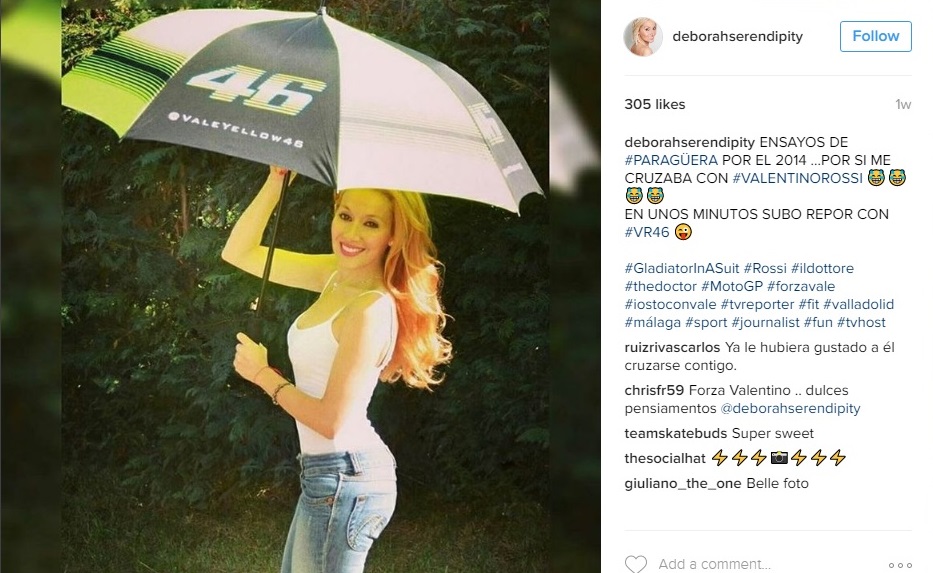Follow deborahserendipity
Viewport: 933px width, 573px height.
click(875, 36)
